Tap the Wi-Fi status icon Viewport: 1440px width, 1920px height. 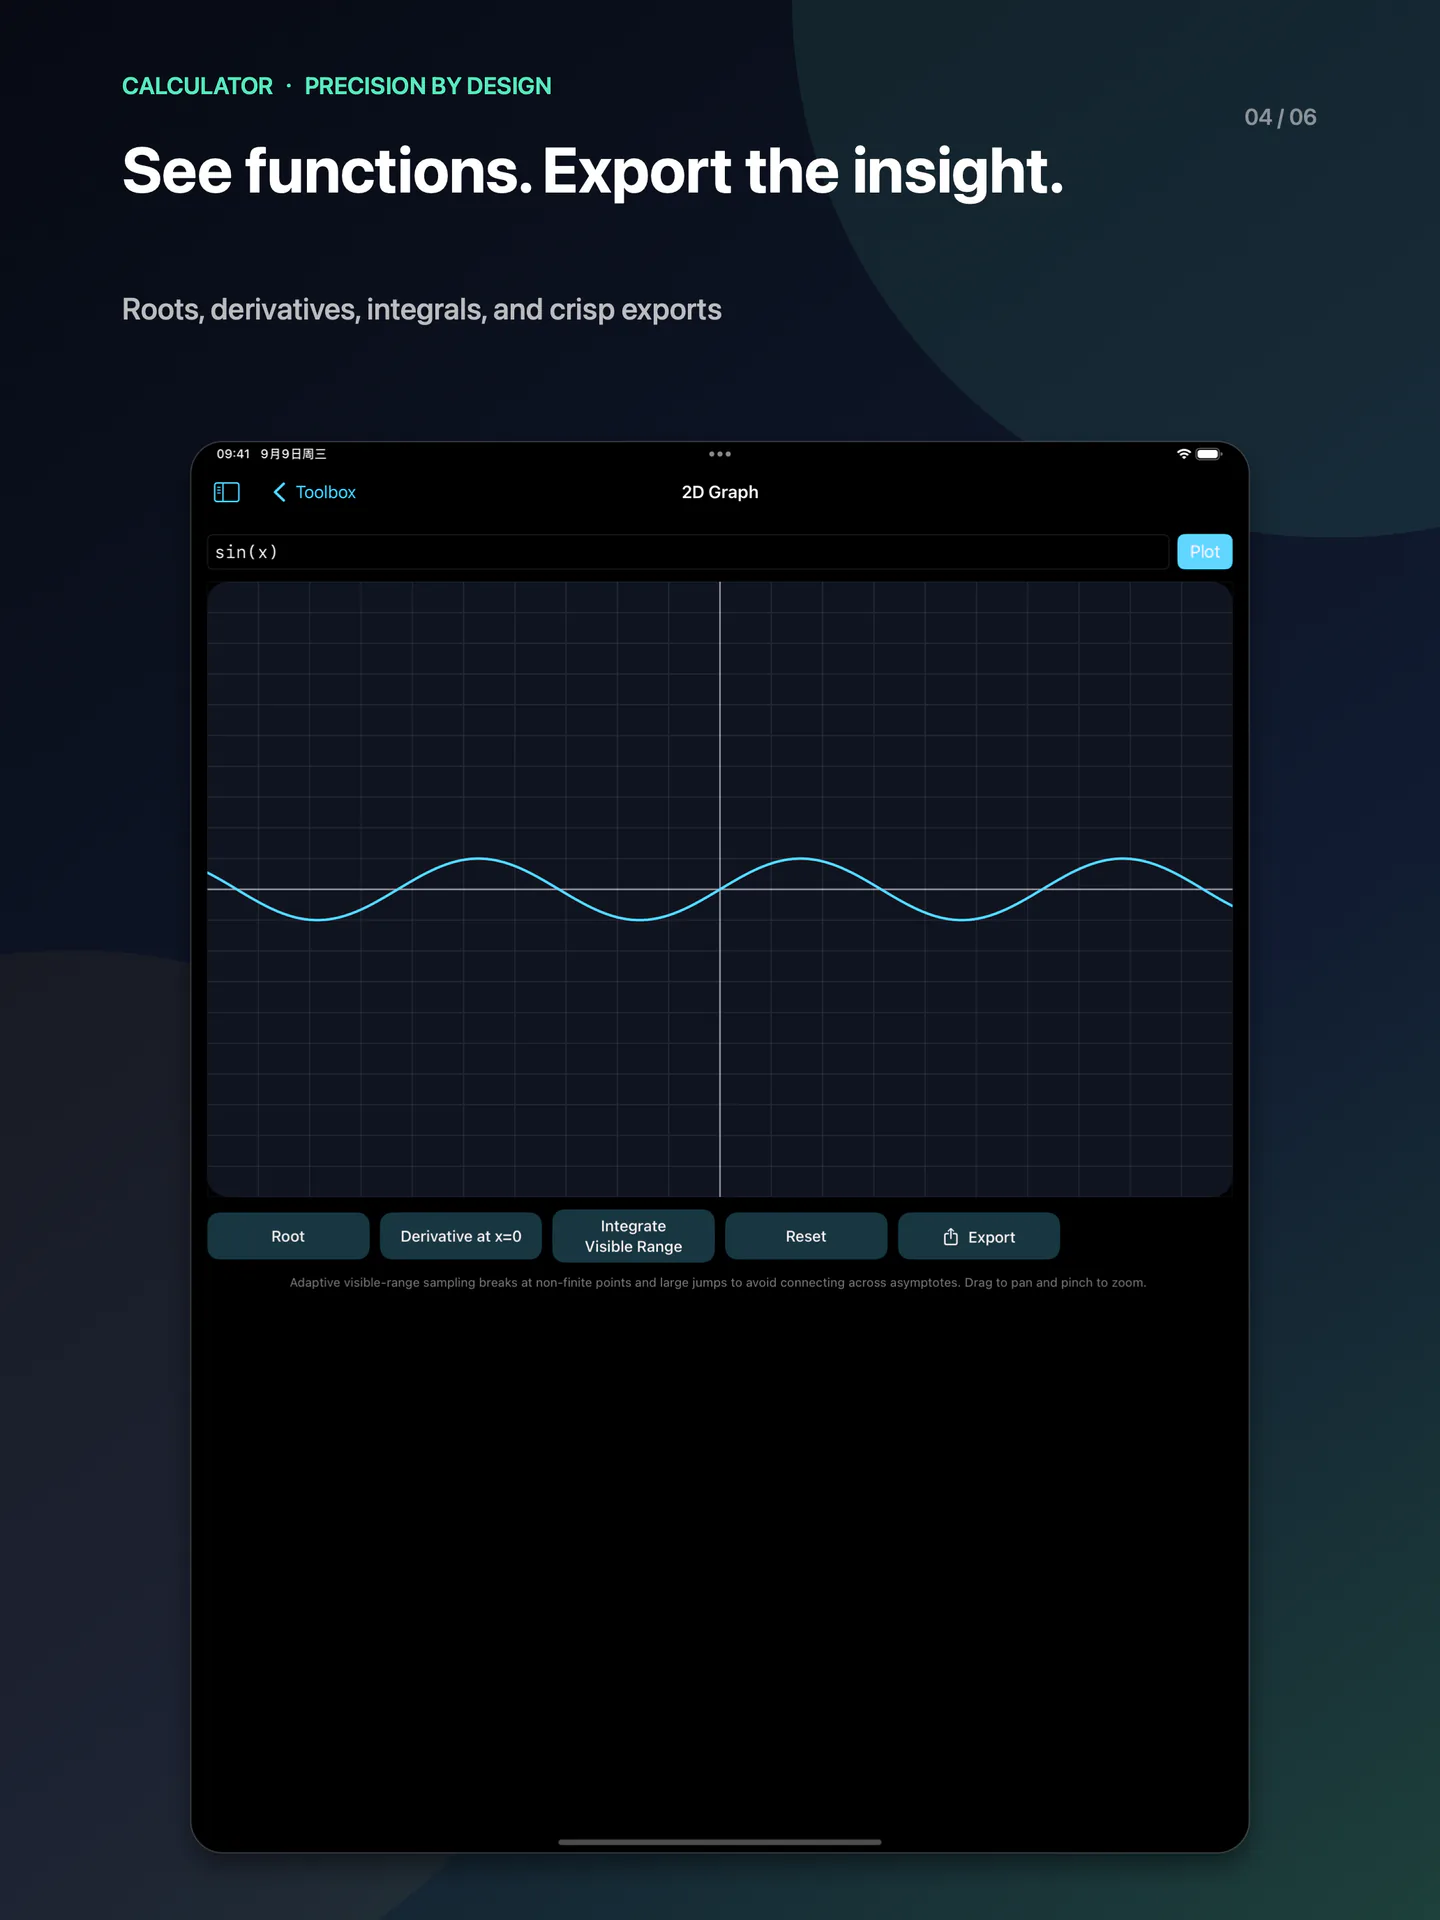[x=1184, y=454]
